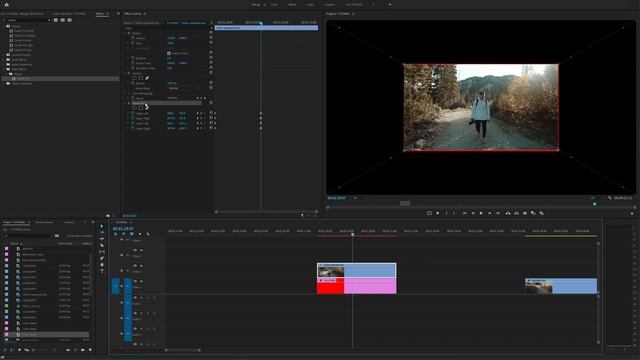
Task: Click Export Frame camera icon
Action: 525,213
